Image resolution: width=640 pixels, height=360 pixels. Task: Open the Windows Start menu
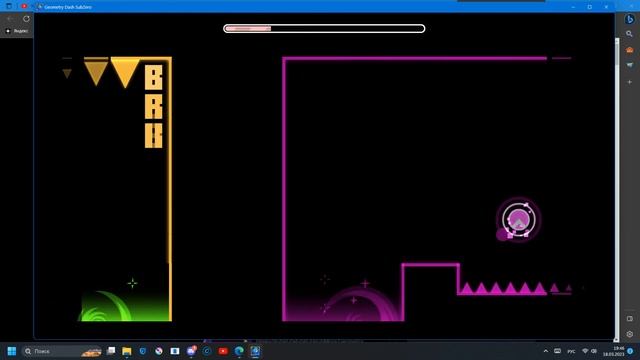(x=11, y=351)
